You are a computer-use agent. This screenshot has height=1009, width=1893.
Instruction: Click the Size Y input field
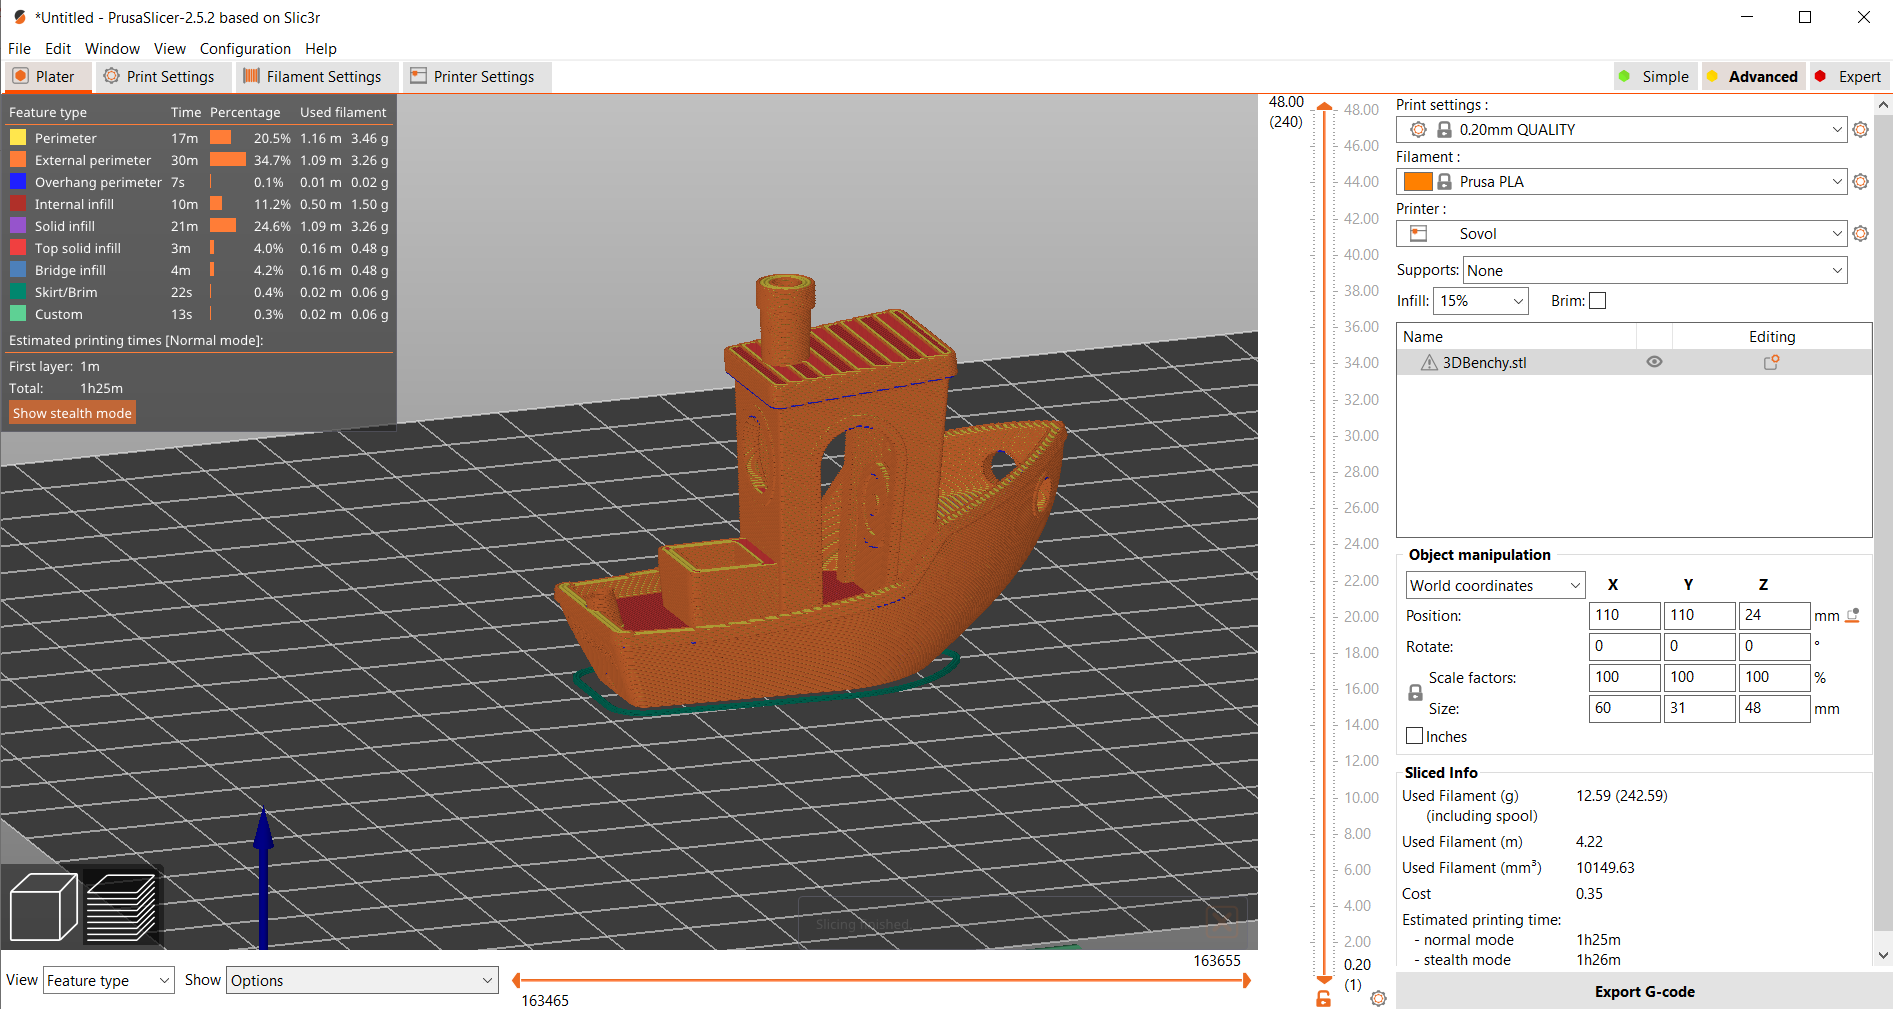pos(1699,709)
